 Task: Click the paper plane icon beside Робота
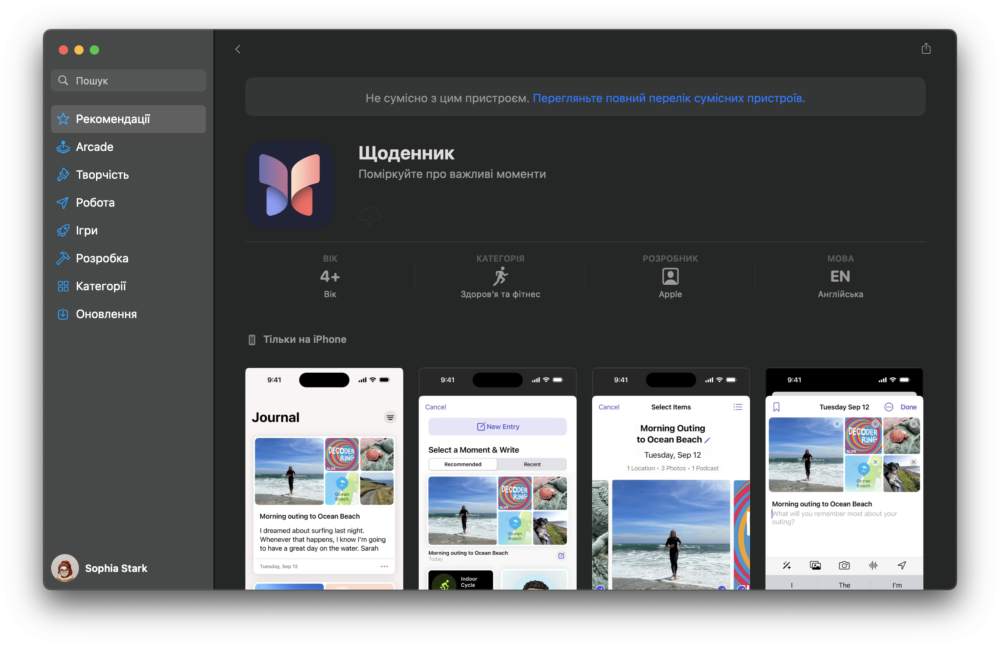coord(63,203)
